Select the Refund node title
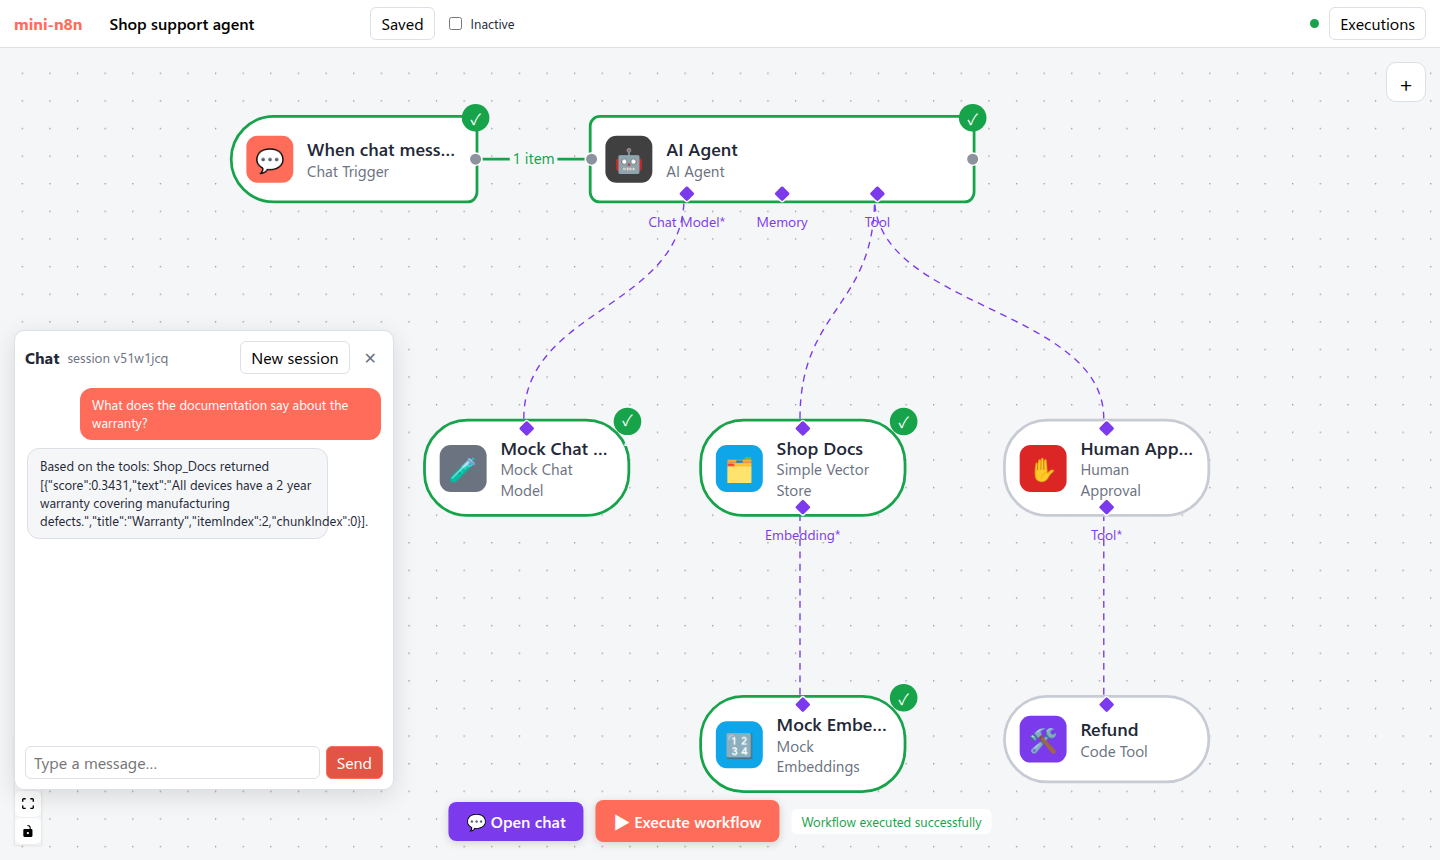Viewport: 1440px width, 860px height. [1109, 730]
